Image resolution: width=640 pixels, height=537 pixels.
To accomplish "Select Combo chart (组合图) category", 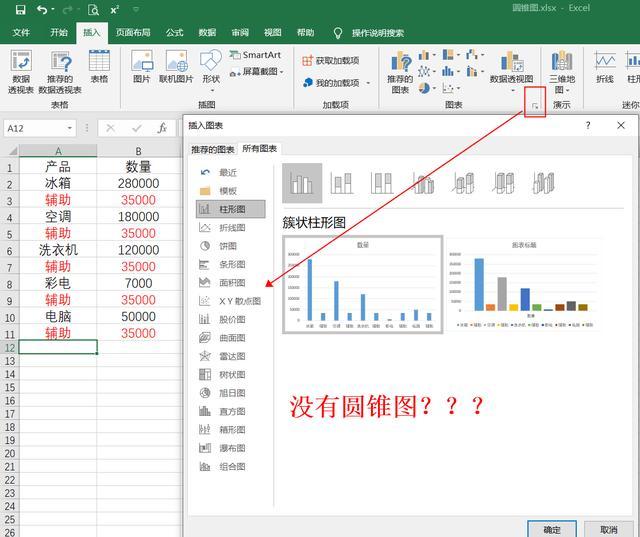I will tap(231, 466).
